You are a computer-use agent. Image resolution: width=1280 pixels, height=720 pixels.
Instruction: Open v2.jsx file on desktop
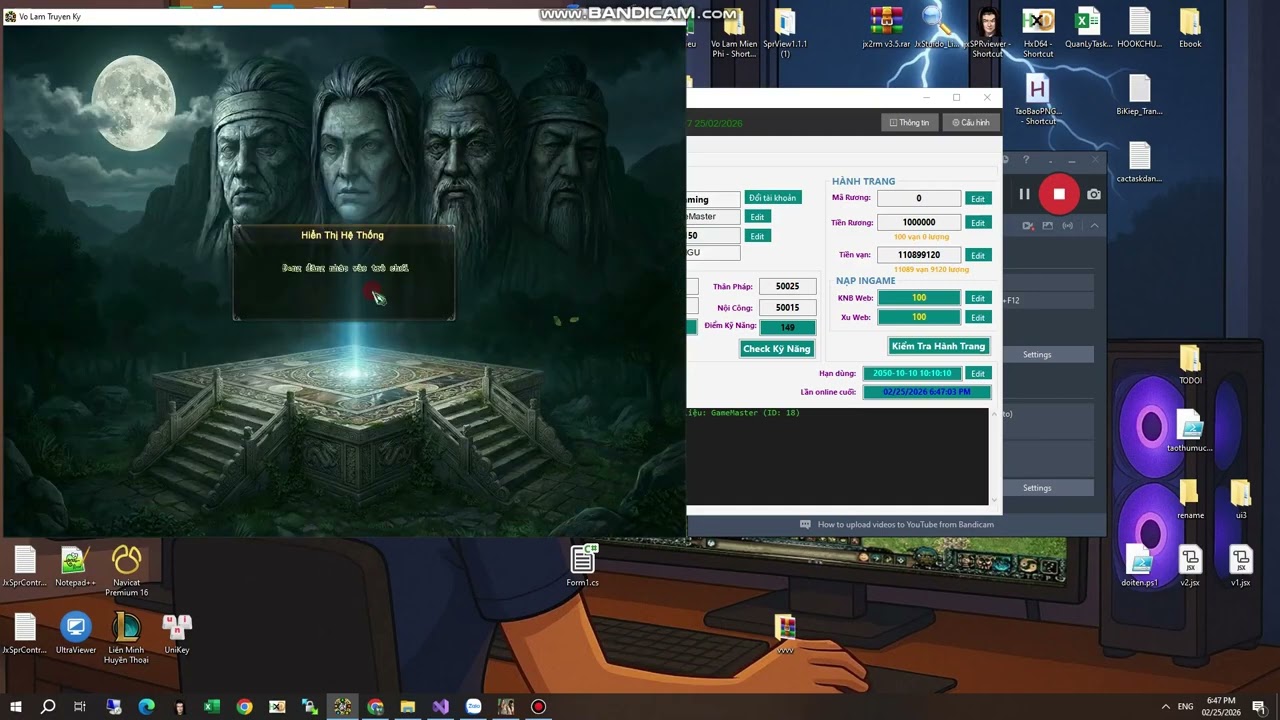point(1190,567)
